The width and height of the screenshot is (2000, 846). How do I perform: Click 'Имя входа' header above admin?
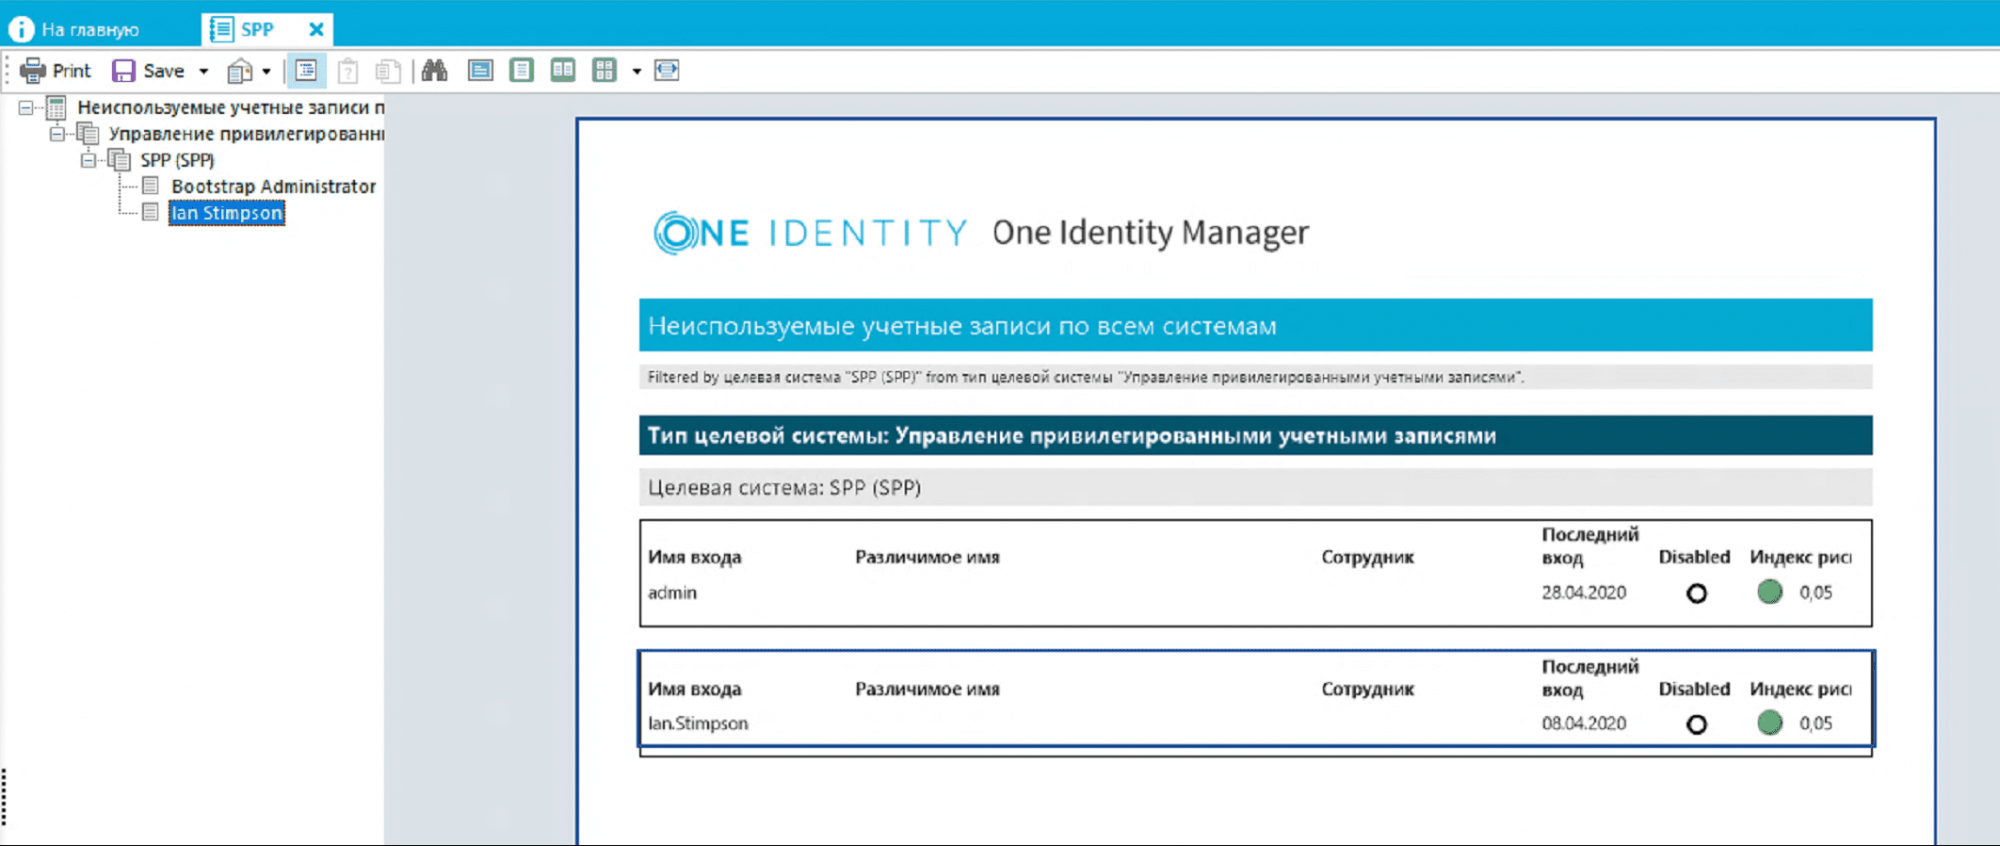[x=695, y=557]
